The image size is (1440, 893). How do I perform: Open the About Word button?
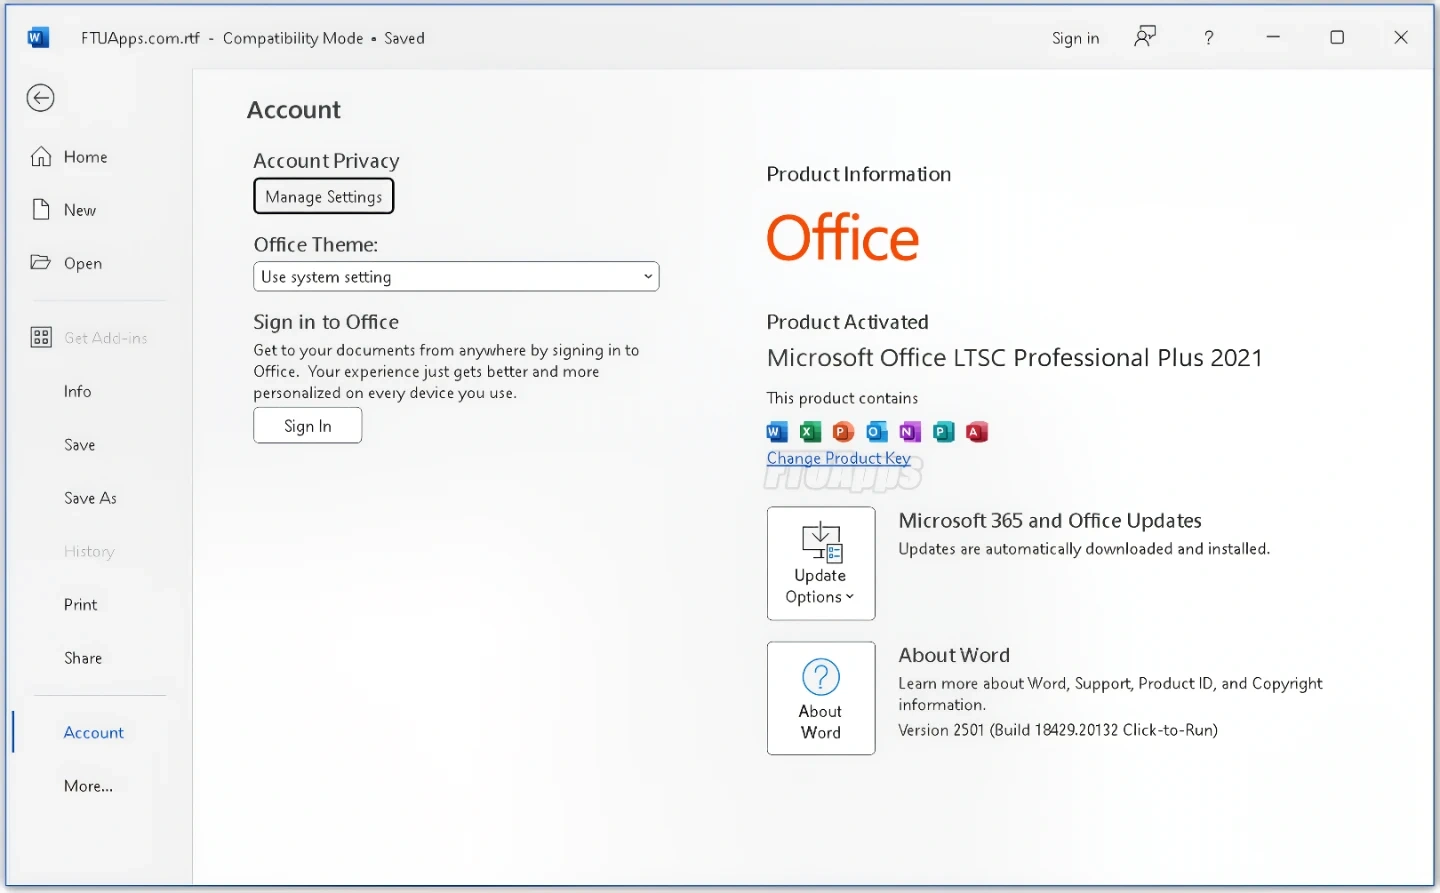pos(821,698)
